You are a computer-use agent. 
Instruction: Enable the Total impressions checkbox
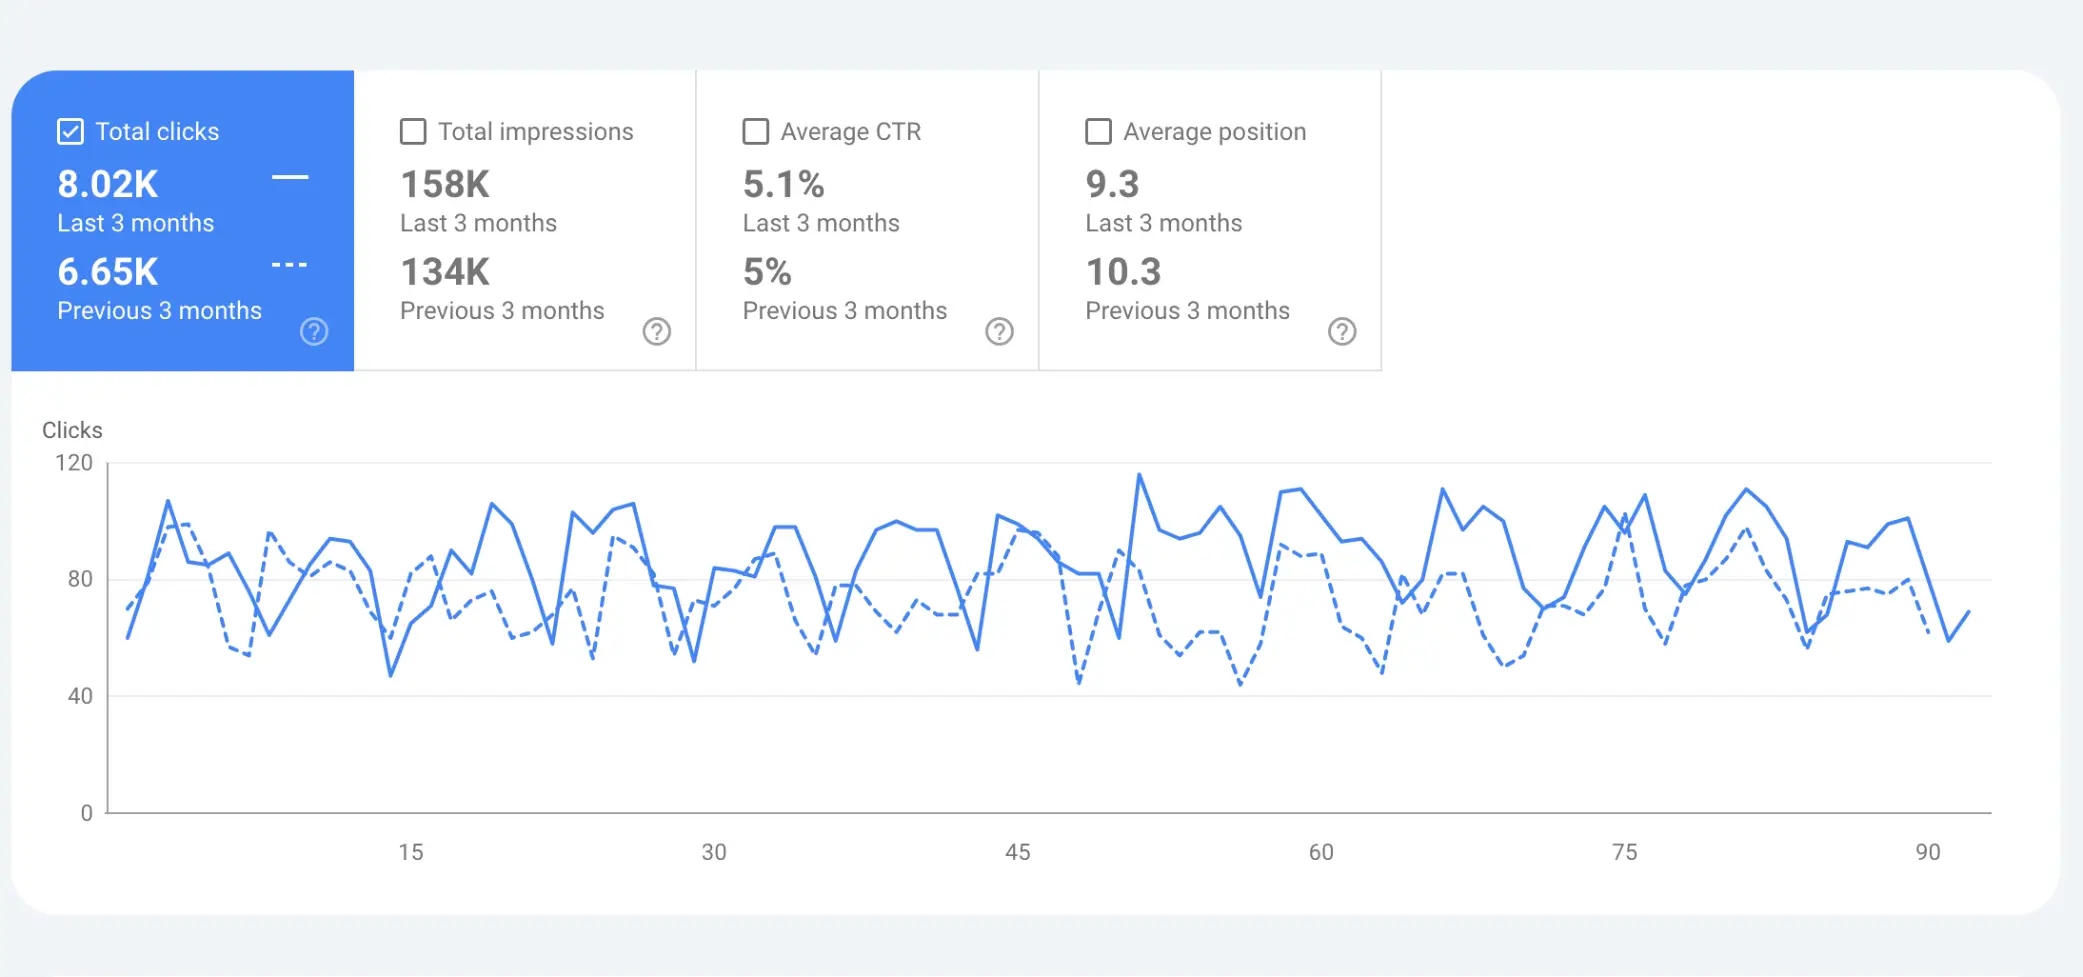click(x=413, y=132)
